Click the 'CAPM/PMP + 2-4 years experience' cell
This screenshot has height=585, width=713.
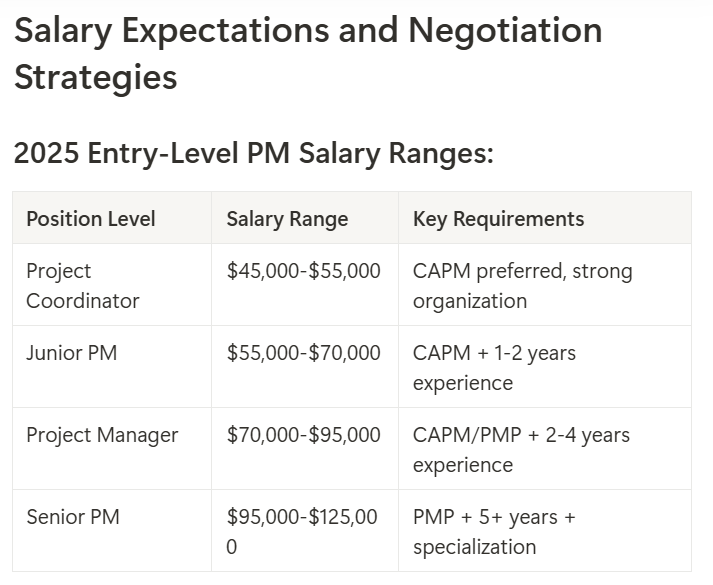521,449
